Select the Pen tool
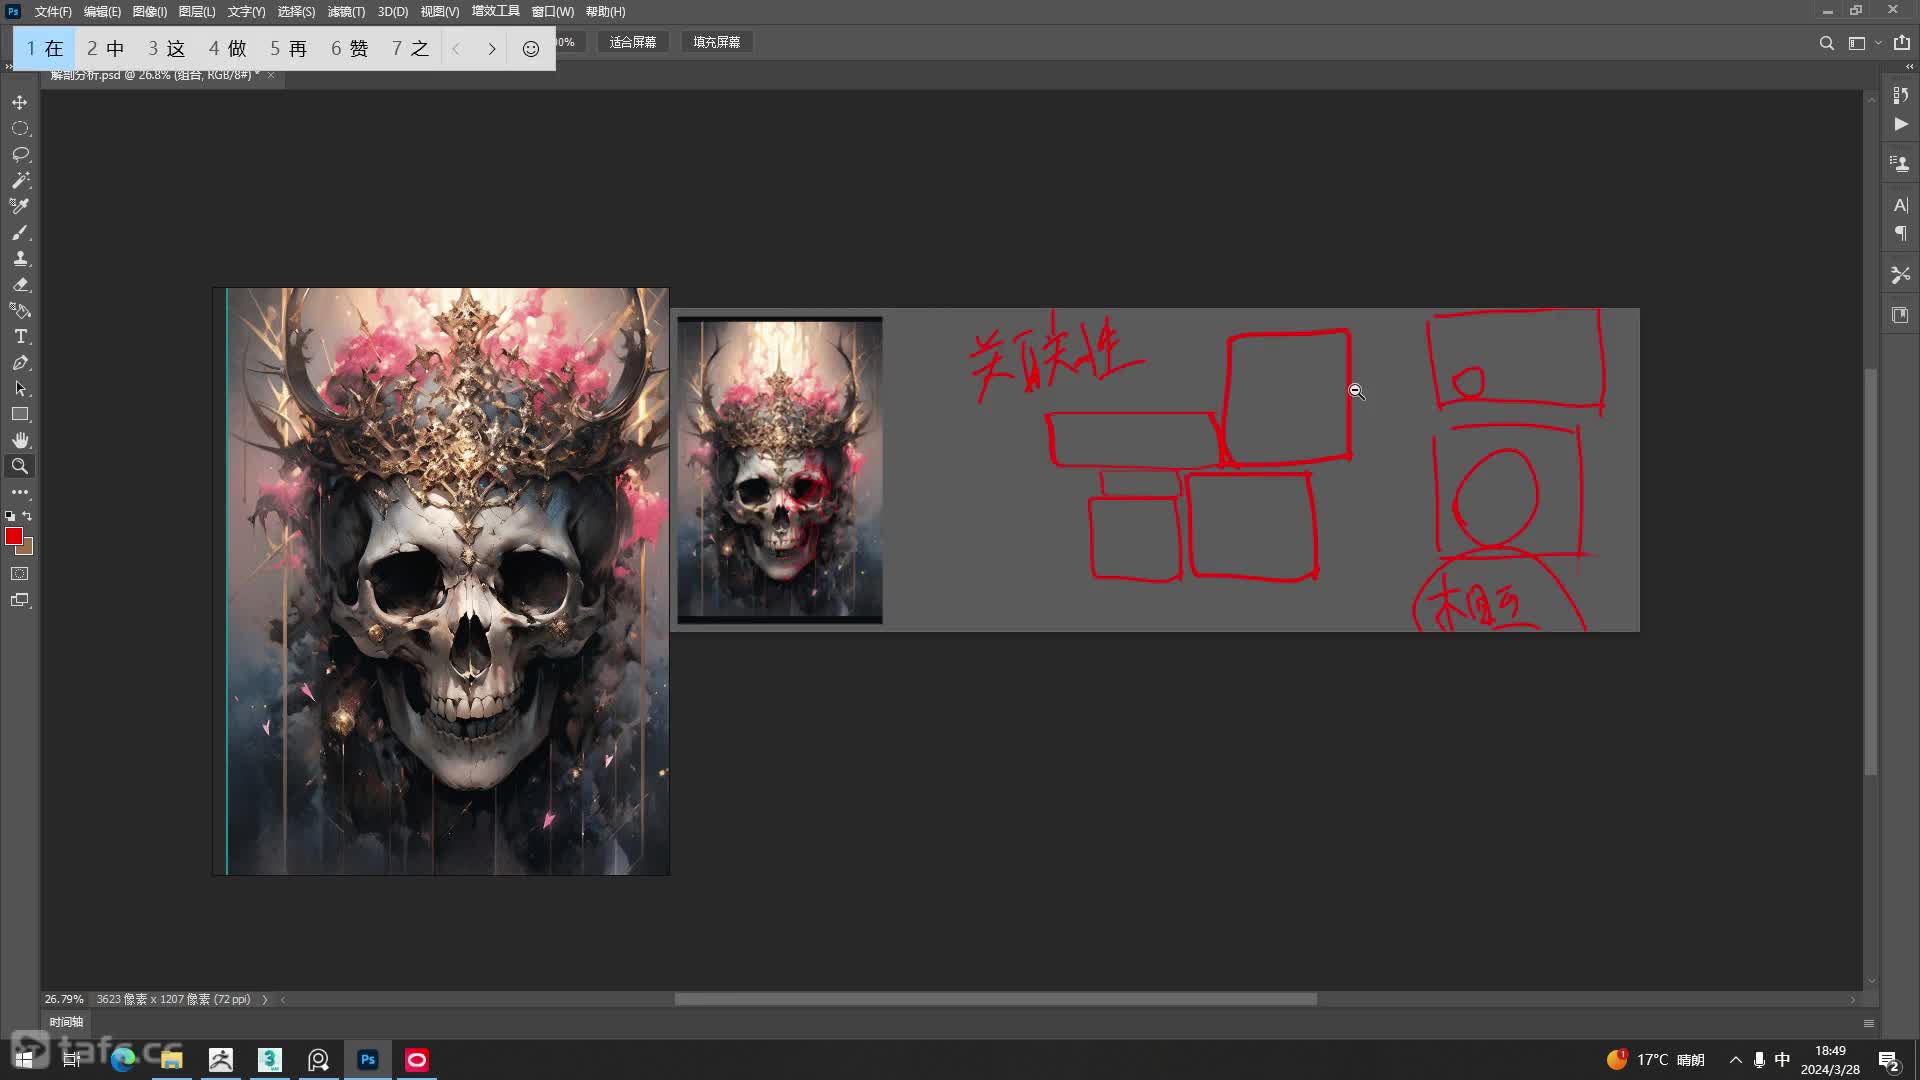The height and width of the screenshot is (1080, 1920). pyautogui.click(x=20, y=362)
